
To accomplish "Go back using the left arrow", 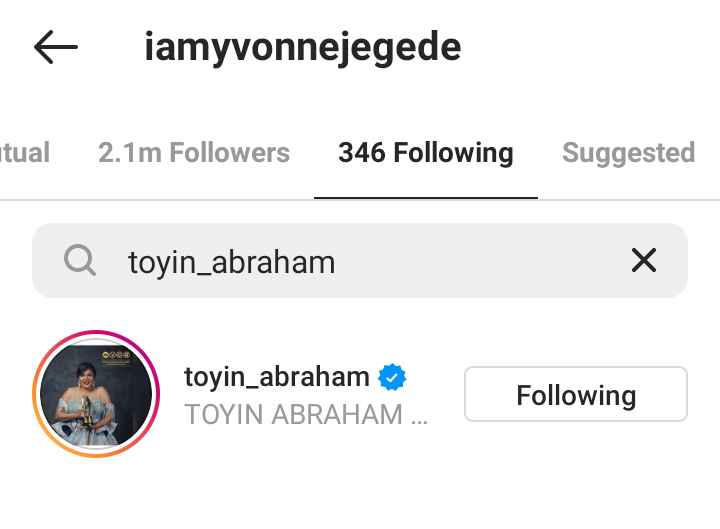I will 56,47.
